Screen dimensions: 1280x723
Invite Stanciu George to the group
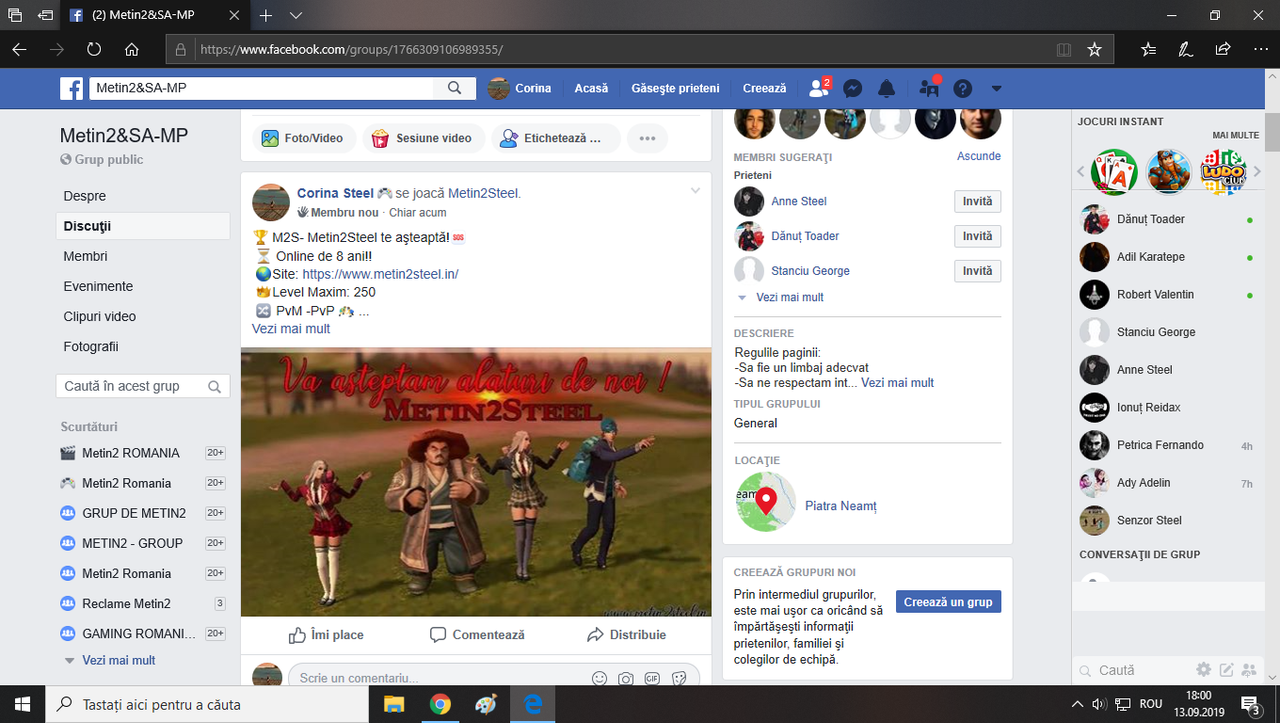tap(977, 271)
